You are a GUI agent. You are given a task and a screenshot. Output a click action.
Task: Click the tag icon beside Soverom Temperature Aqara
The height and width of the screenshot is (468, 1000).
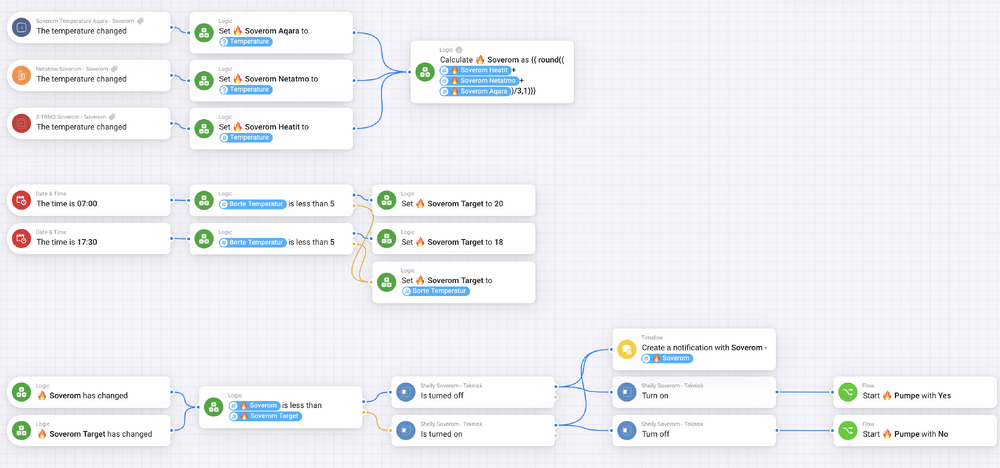[140, 20]
